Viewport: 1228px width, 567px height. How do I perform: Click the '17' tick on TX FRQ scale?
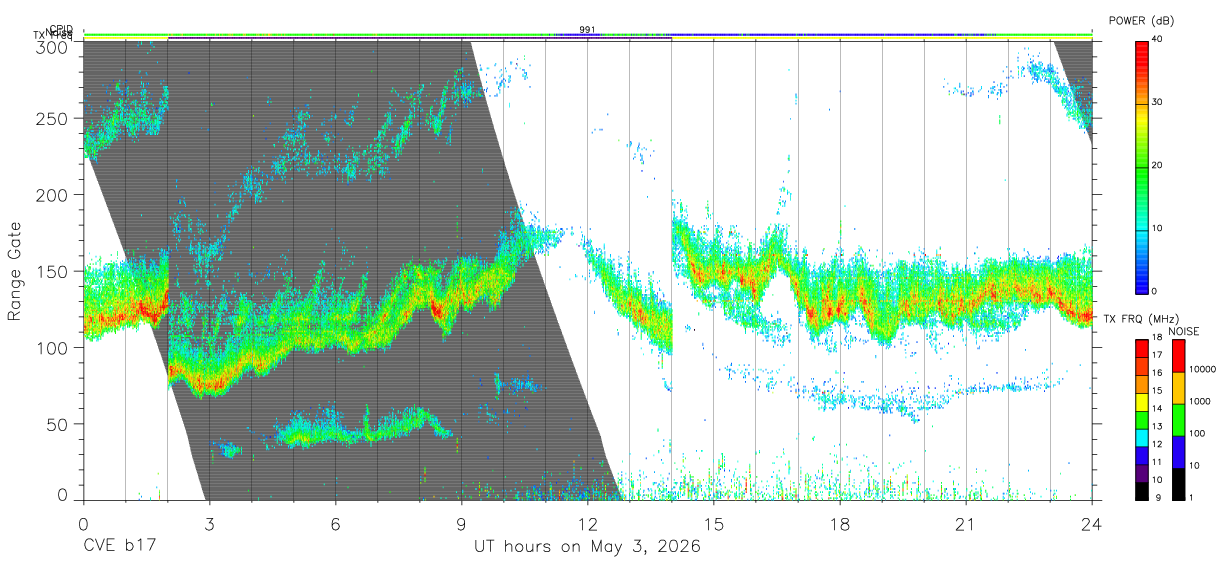pos(1157,355)
